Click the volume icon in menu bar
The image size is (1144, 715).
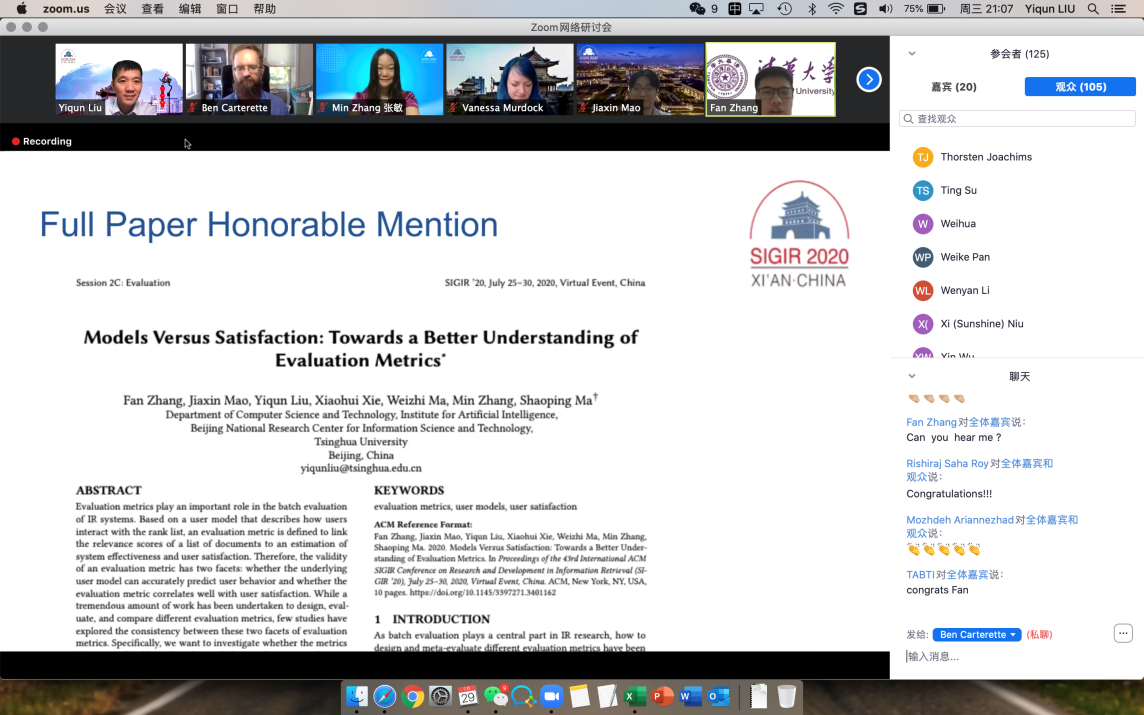[x=885, y=9]
